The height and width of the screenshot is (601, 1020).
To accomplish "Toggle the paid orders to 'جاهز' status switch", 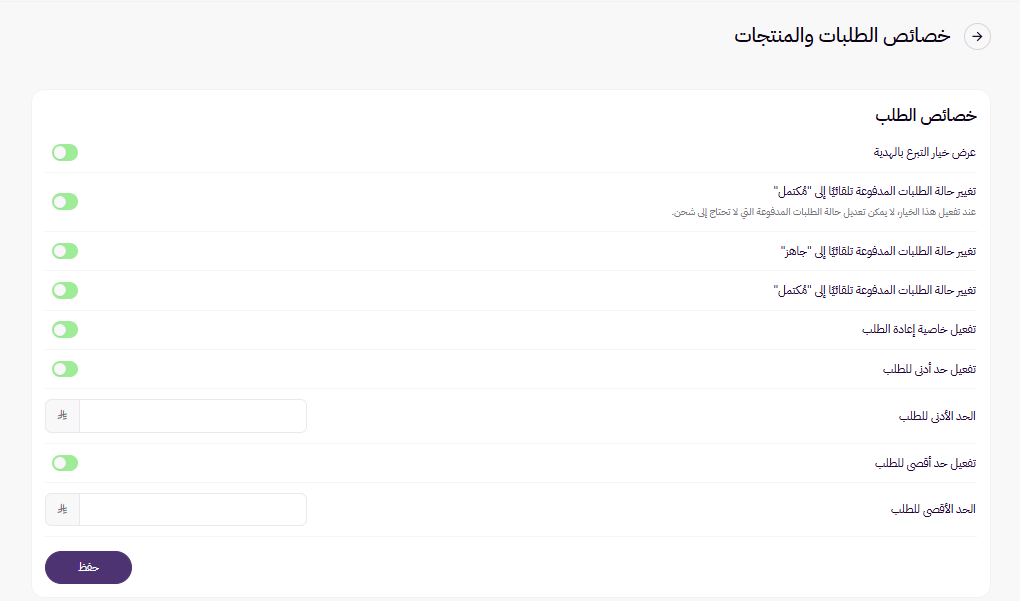I will tap(64, 251).
